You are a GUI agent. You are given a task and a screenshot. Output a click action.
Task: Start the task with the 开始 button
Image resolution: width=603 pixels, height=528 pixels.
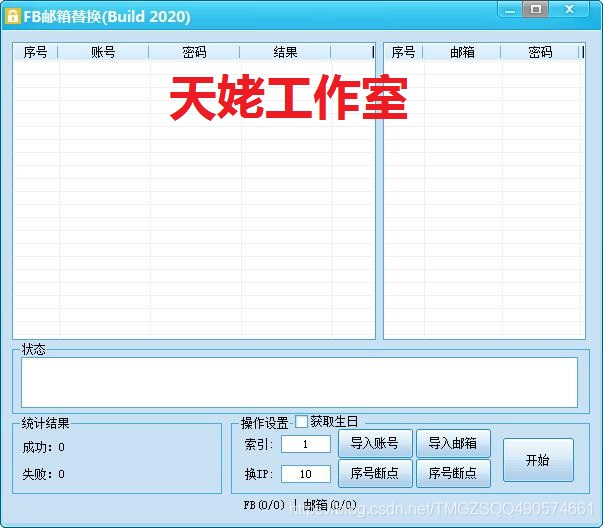[538, 460]
